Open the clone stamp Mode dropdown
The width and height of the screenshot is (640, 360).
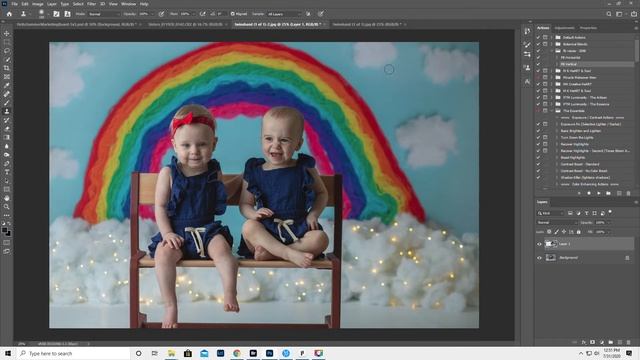click(x=104, y=14)
